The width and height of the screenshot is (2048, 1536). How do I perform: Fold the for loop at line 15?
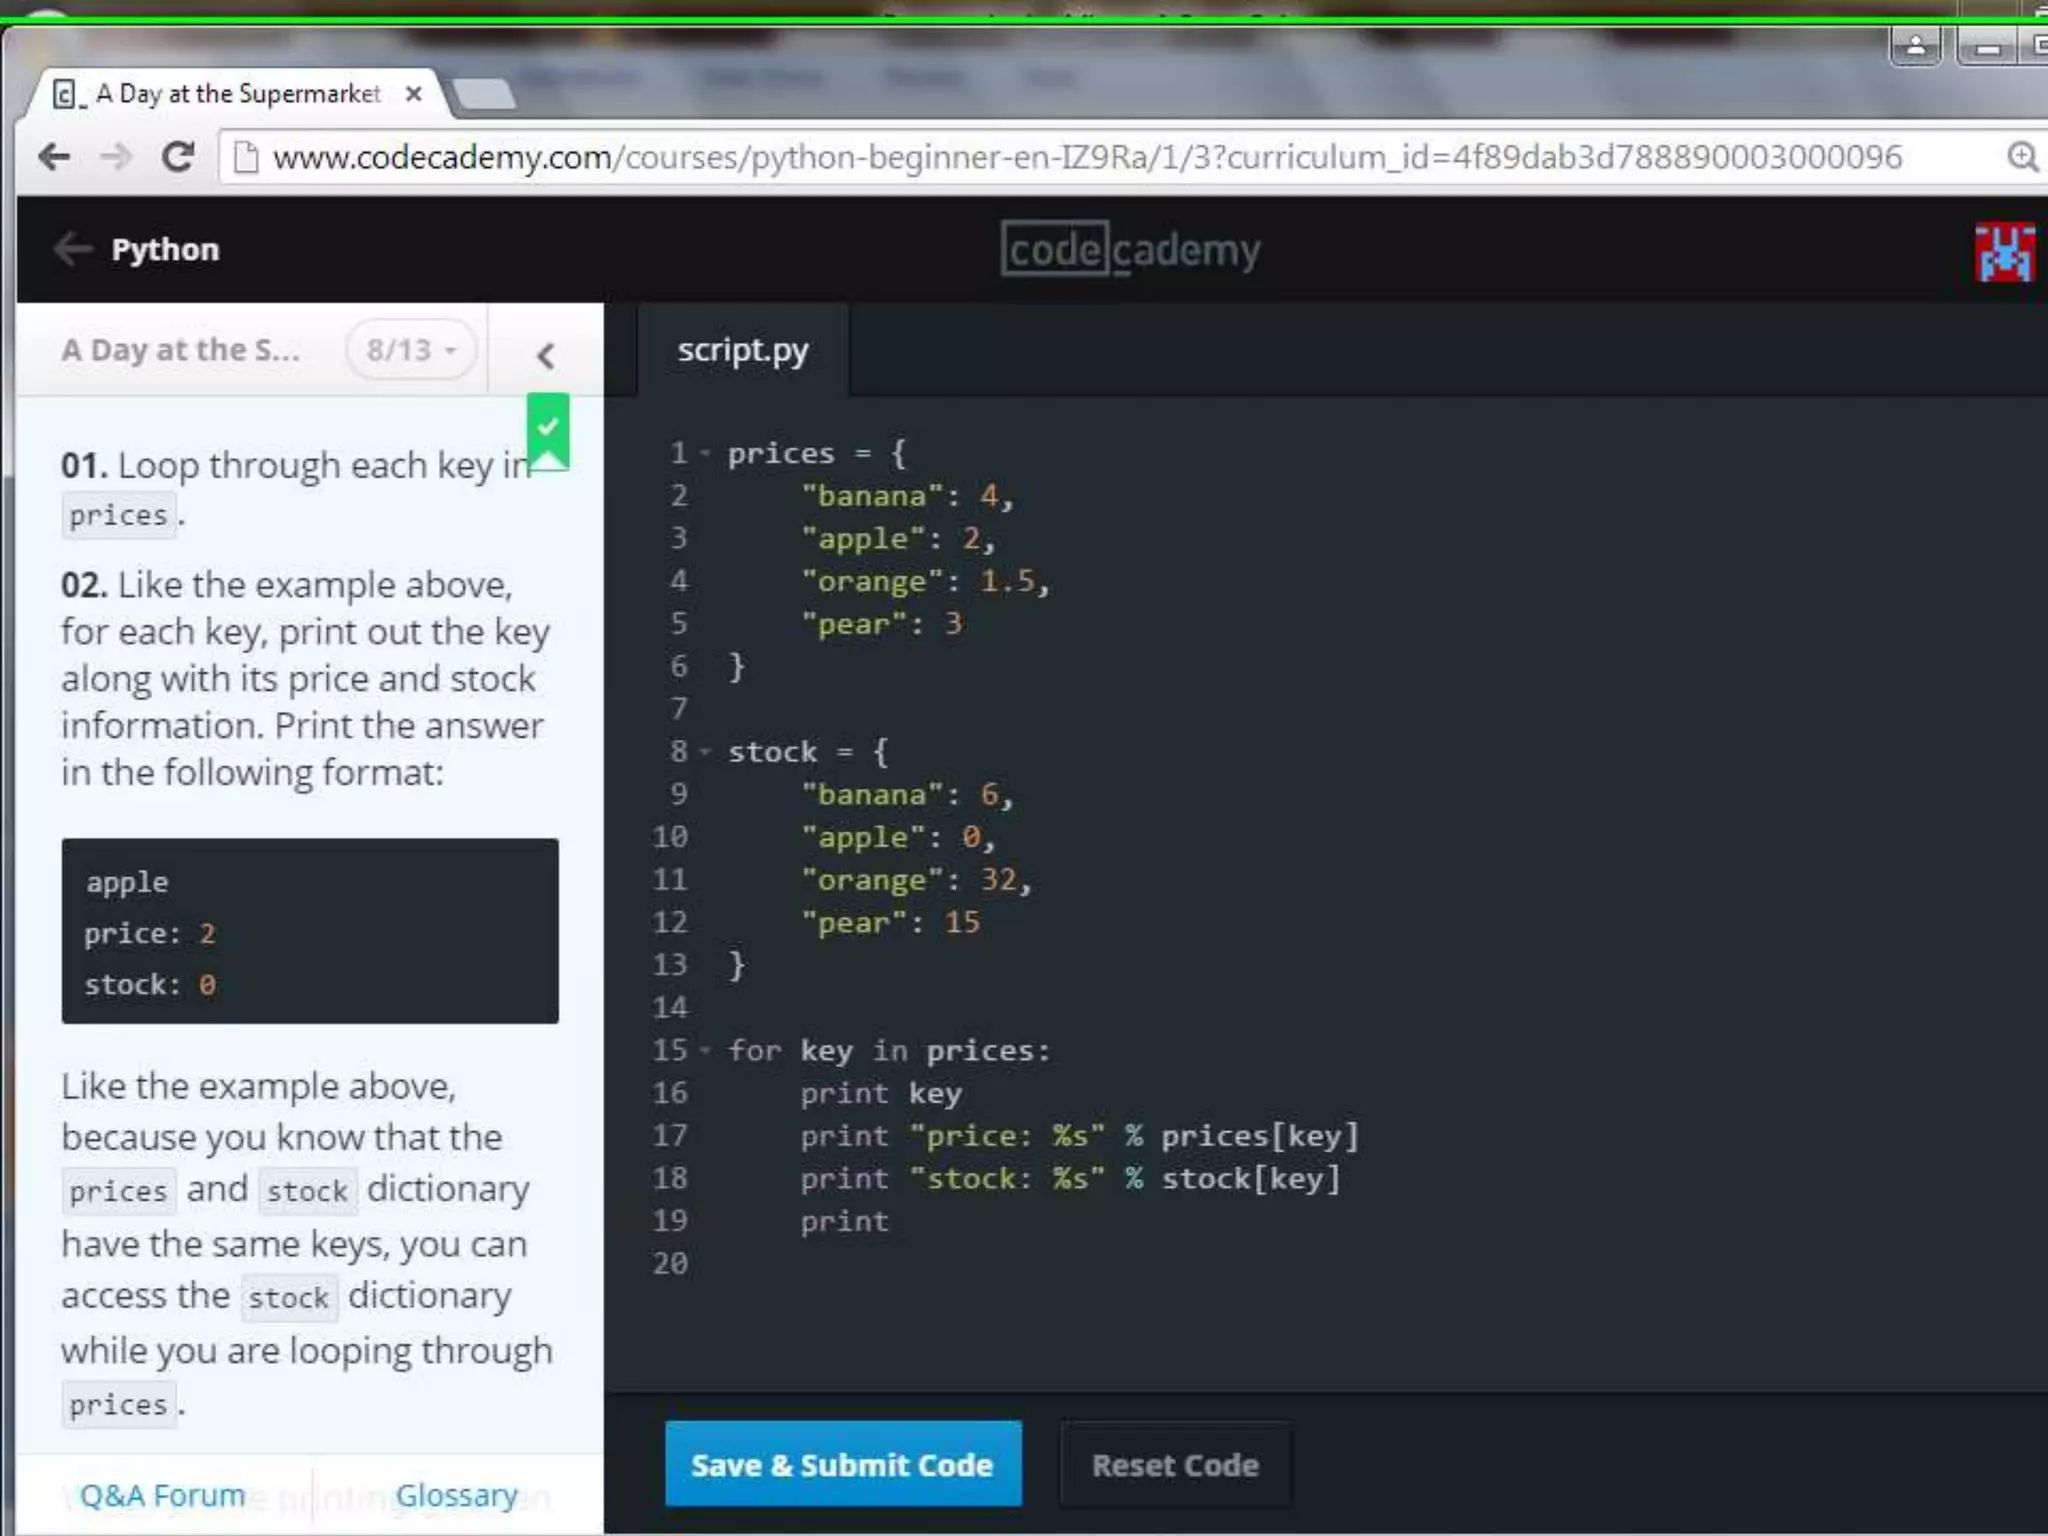tap(705, 1051)
